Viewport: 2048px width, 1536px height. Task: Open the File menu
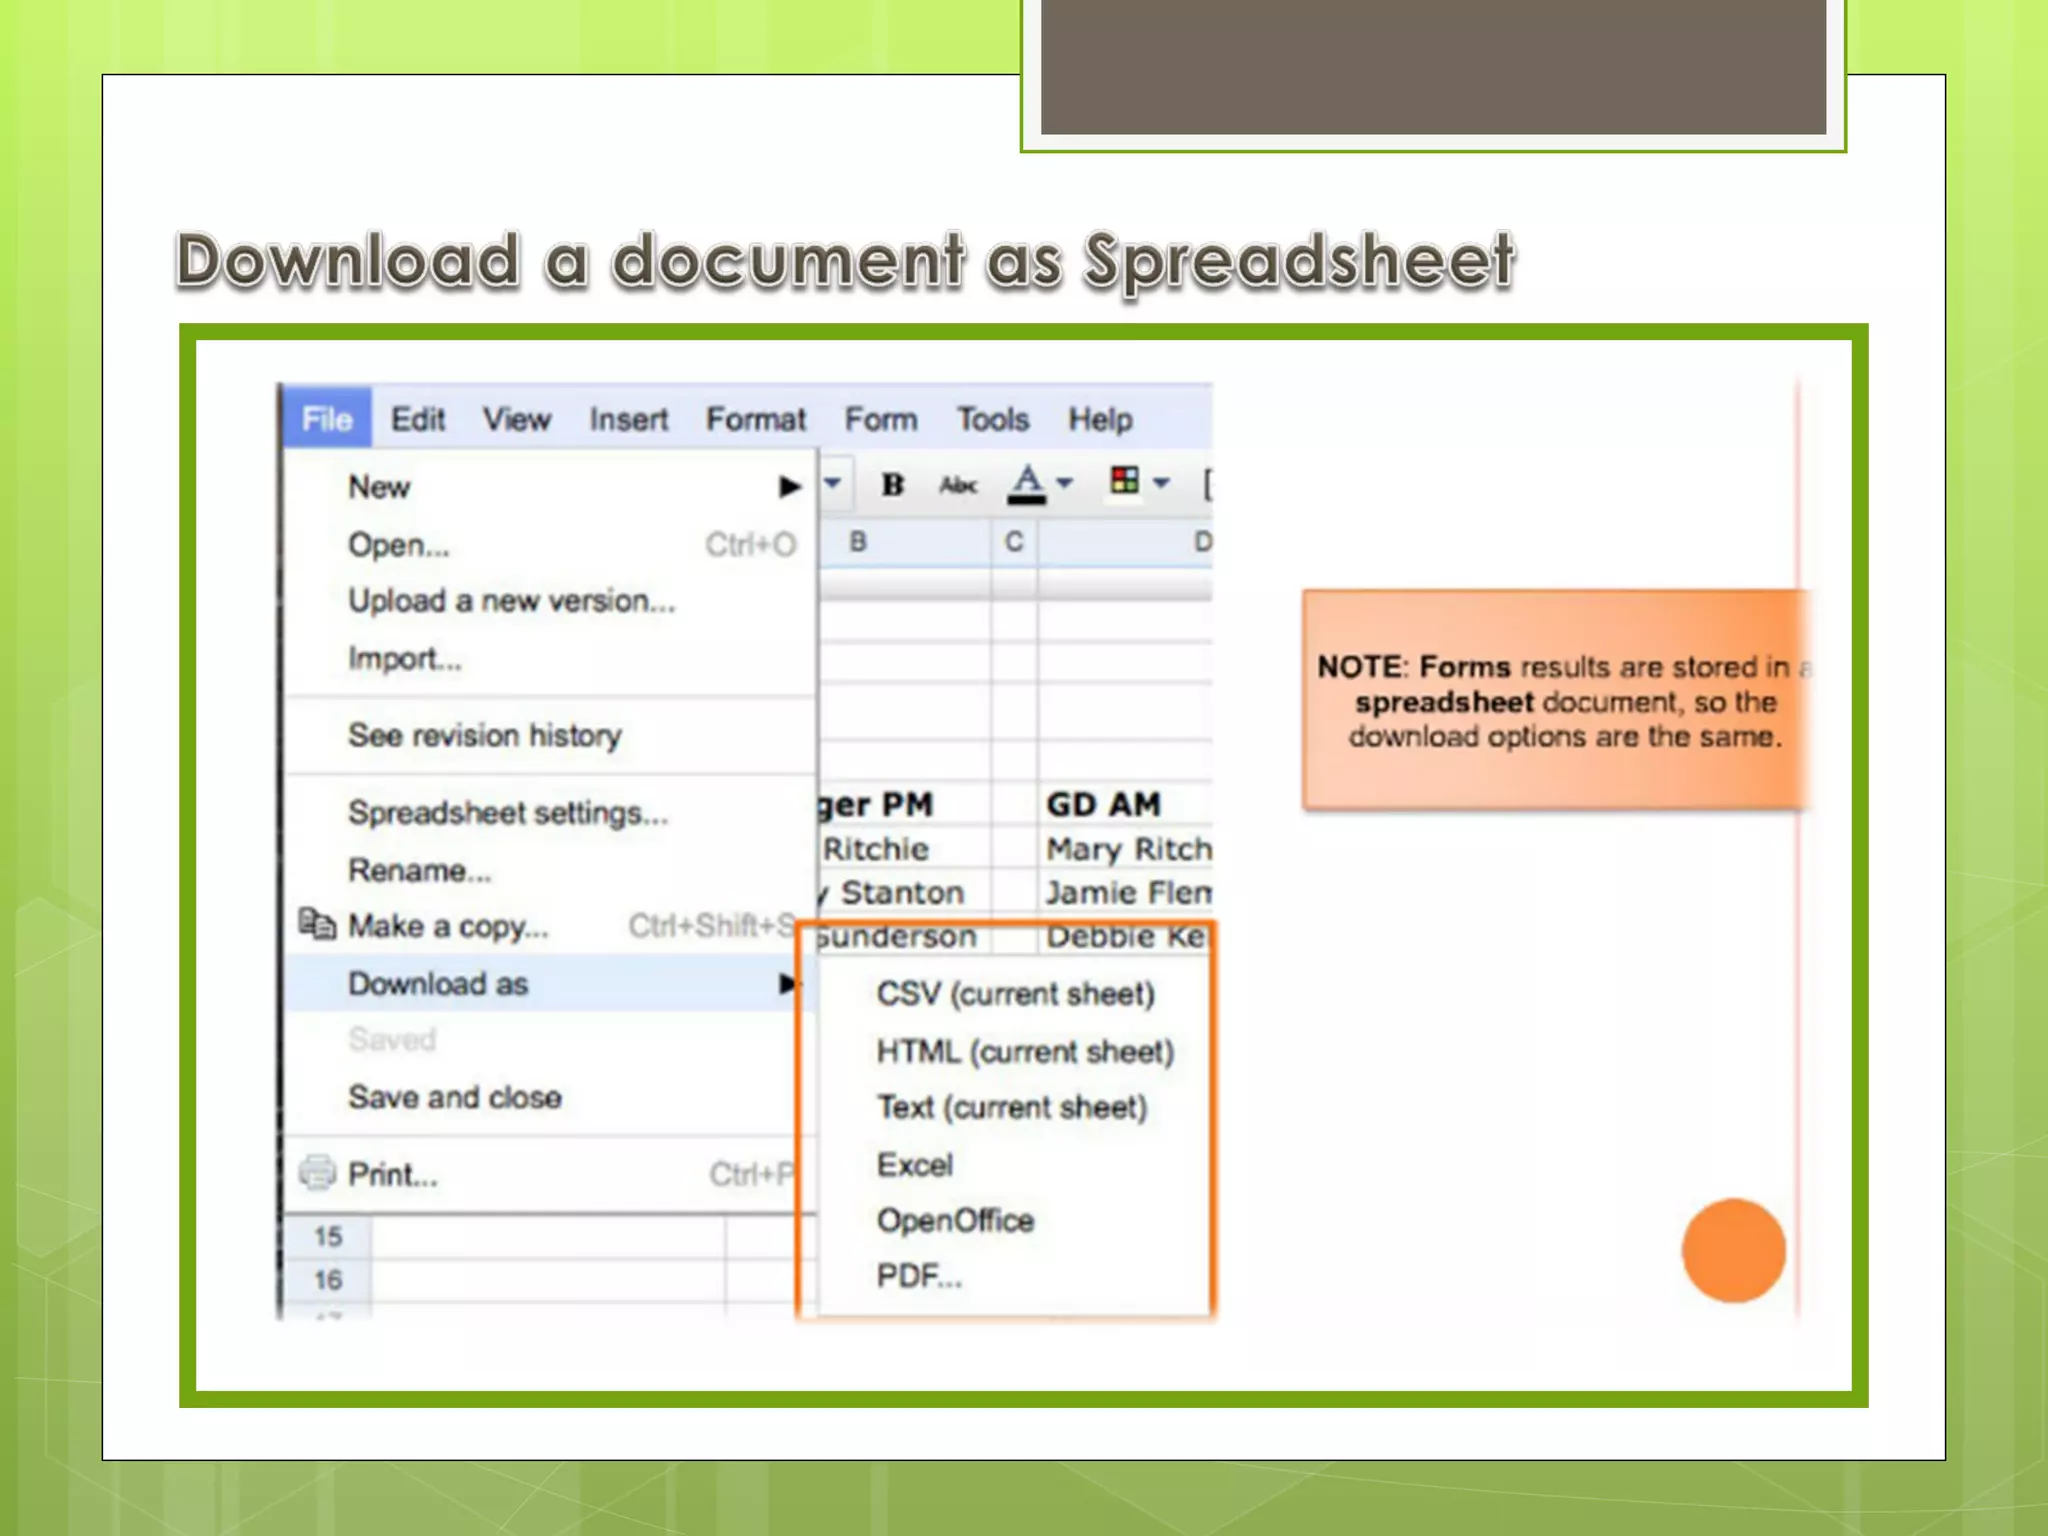327,419
